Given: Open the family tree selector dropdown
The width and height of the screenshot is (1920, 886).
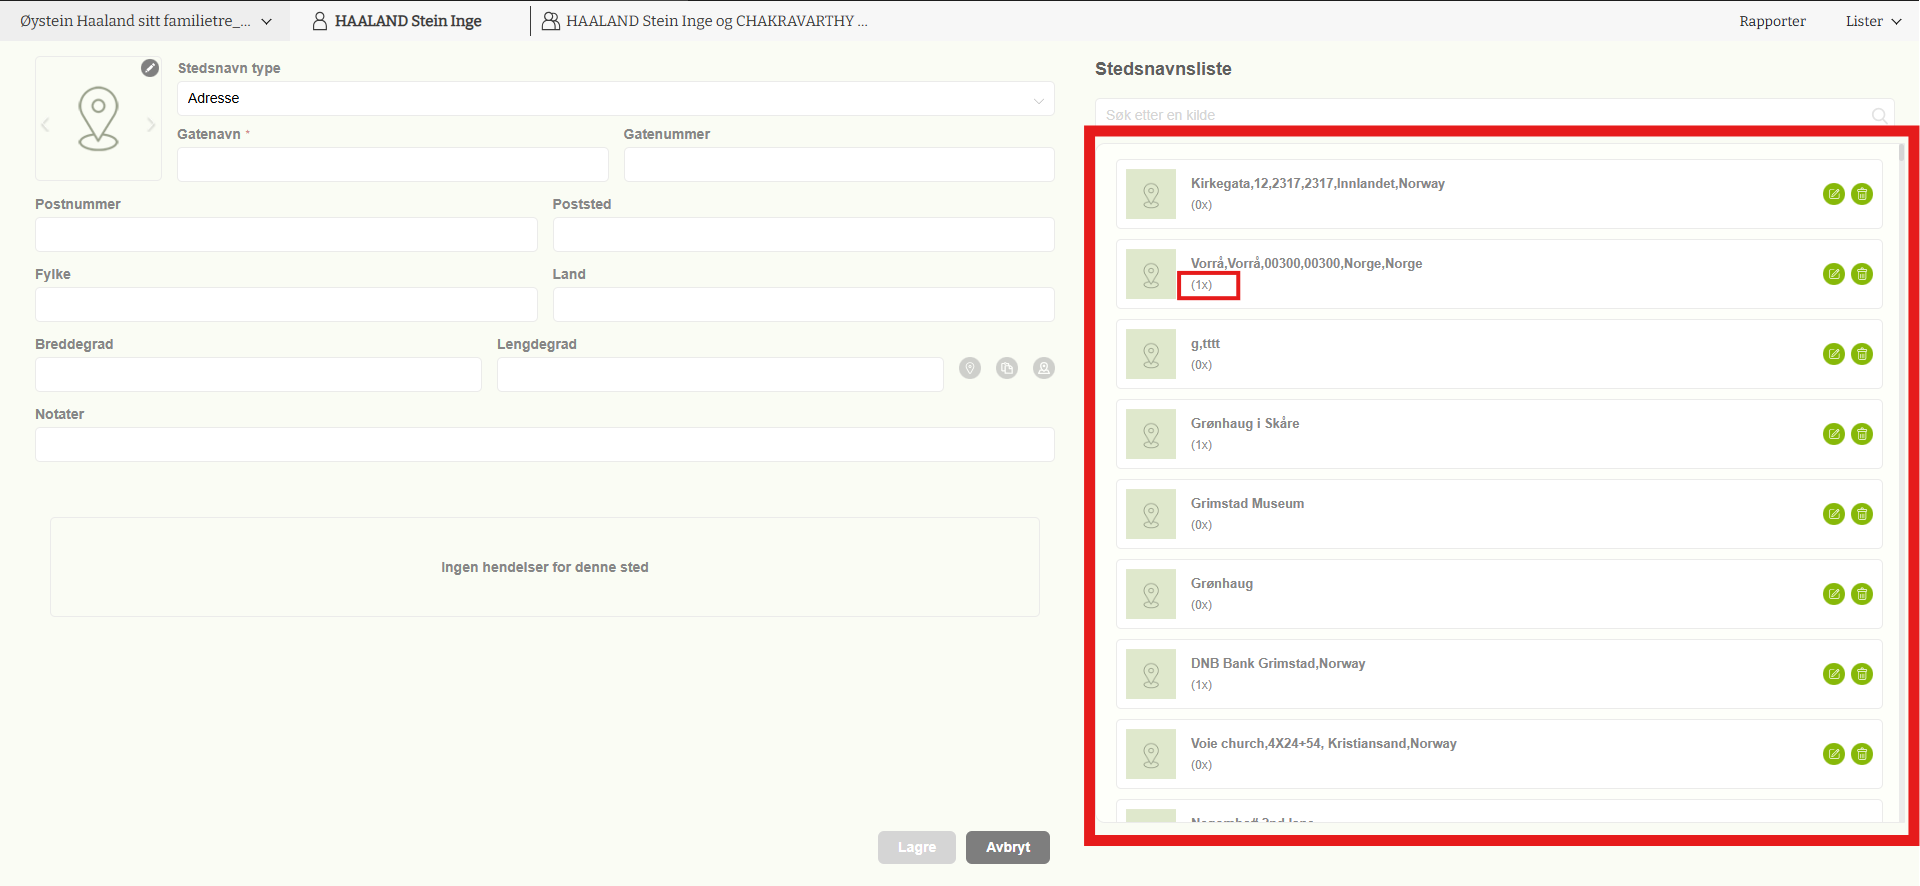Looking at the screenshot, I should [x=145, y=21].
